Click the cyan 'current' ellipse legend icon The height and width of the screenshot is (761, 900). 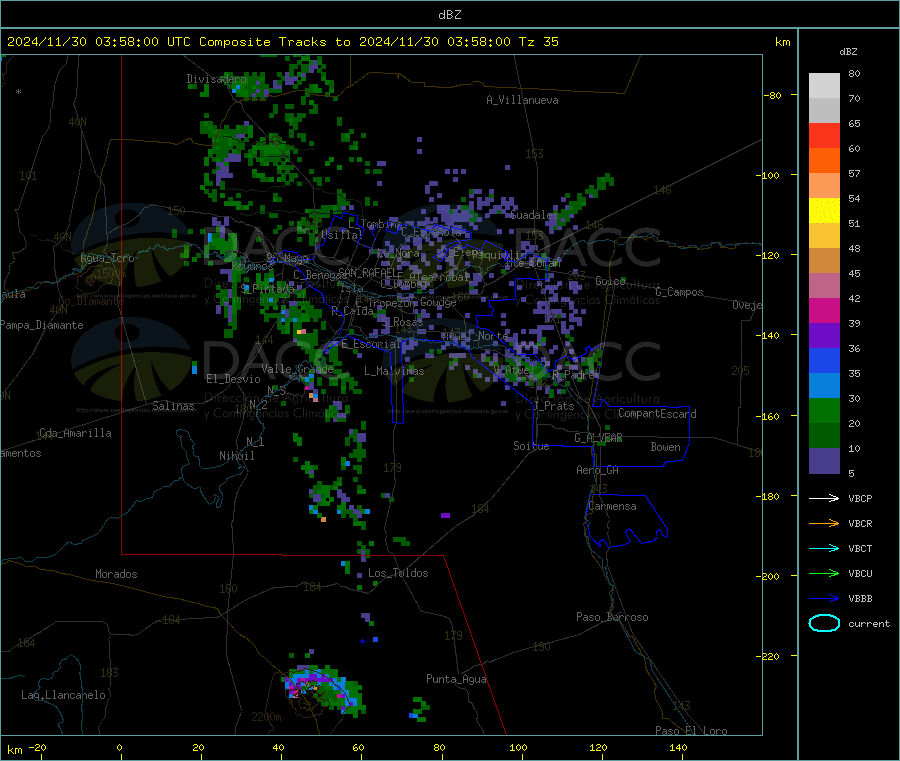click(x=824, y=623)
